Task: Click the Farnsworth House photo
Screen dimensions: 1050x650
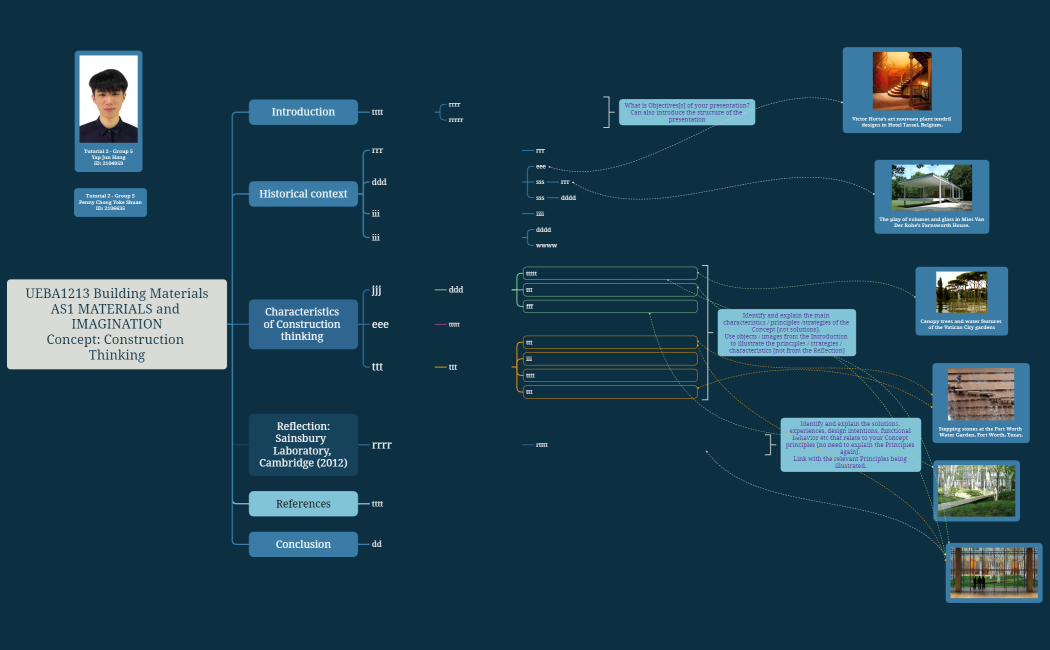Action: click(x=931, y=189)
